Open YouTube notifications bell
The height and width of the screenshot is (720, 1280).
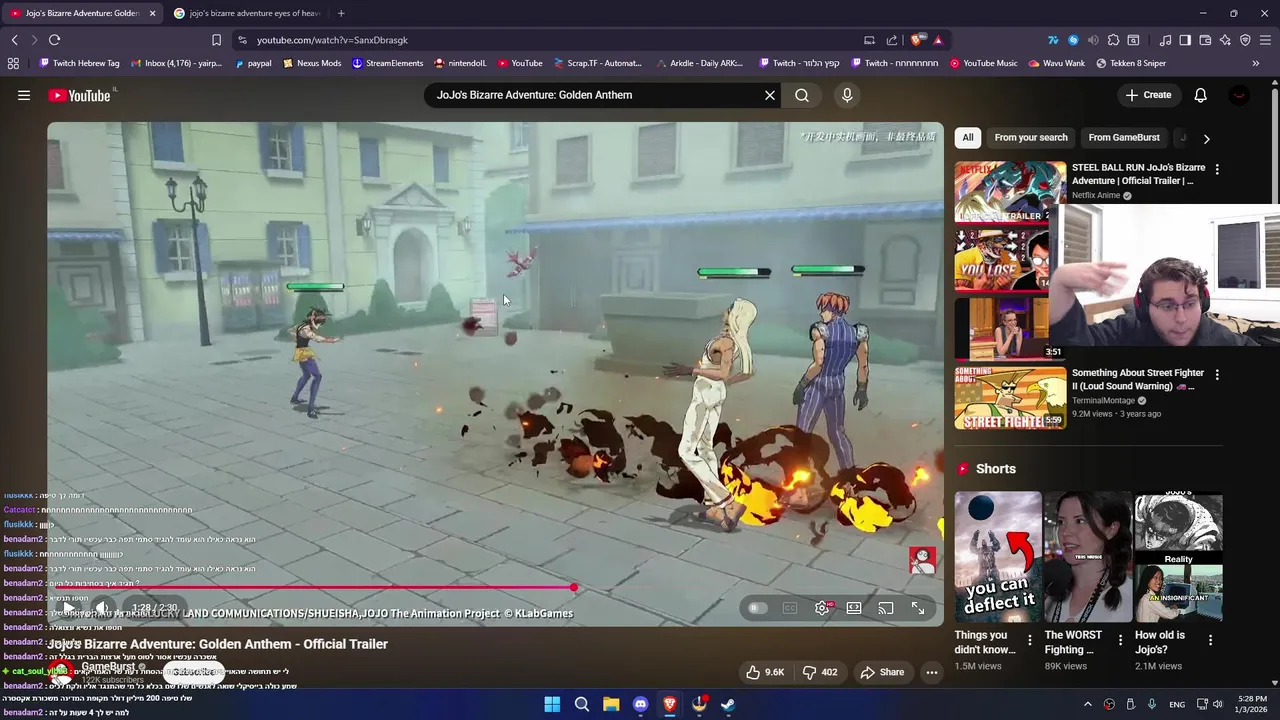tap(1200, 95)
